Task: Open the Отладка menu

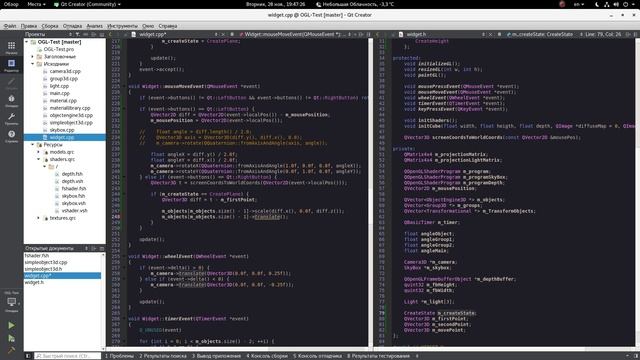Action: 72,26
